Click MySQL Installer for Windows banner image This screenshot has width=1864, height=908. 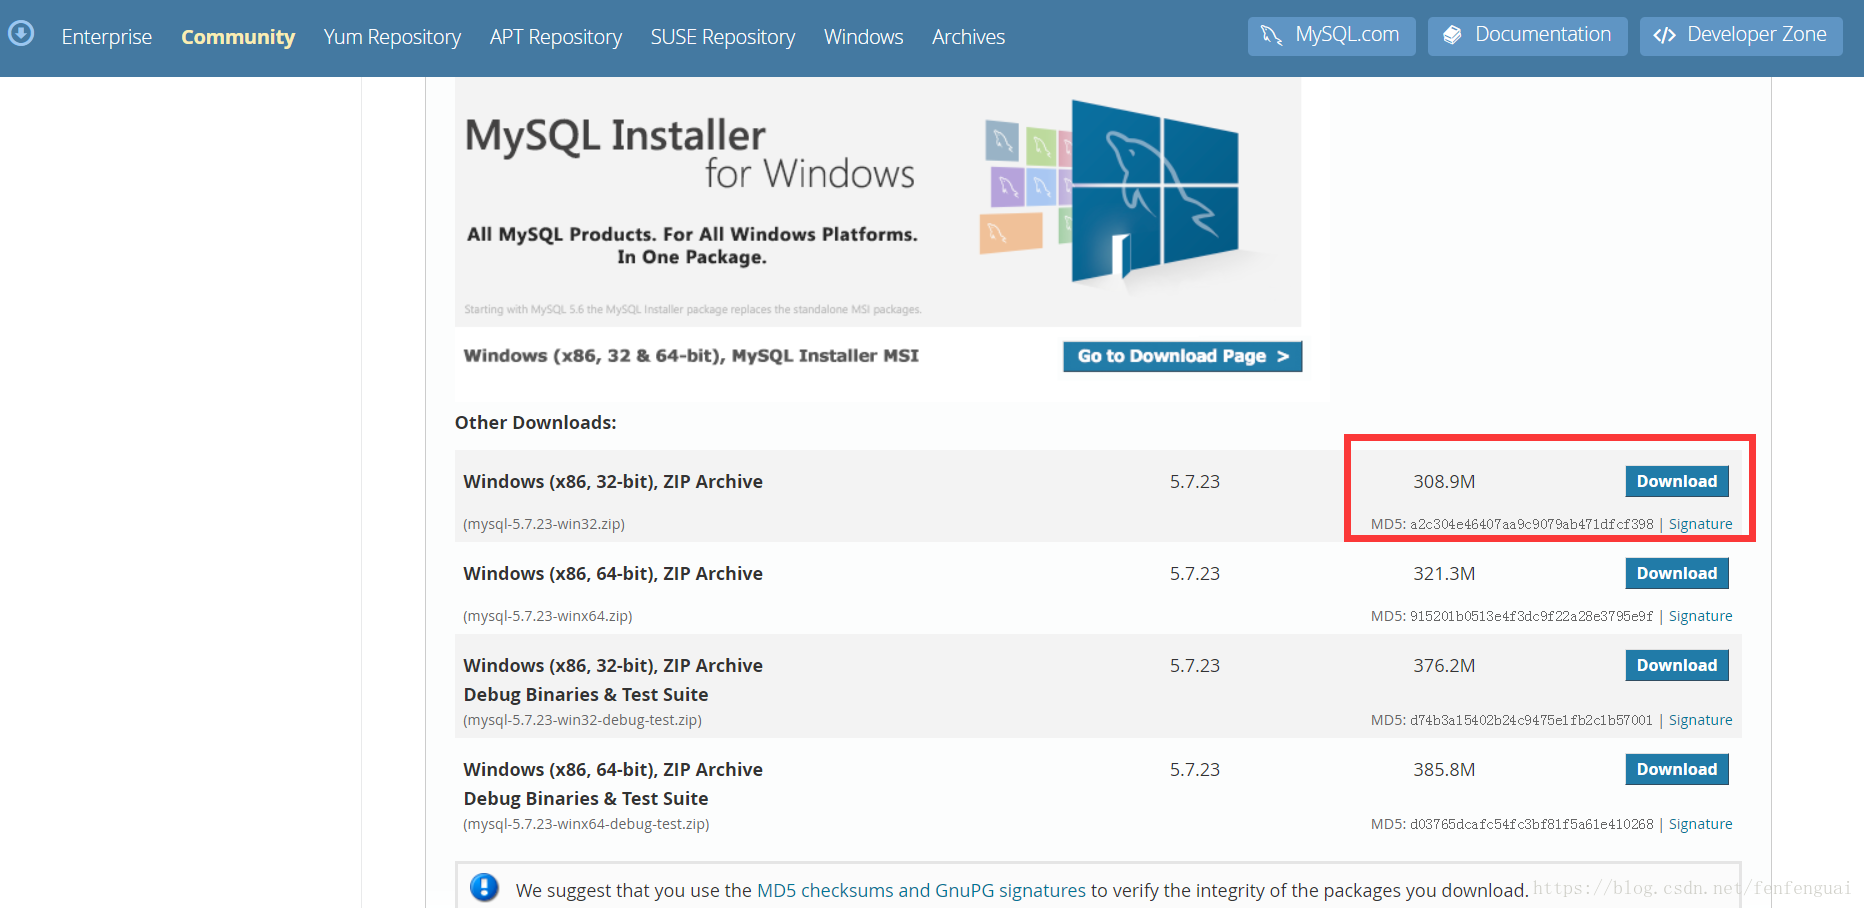click(x=878, y=203)
